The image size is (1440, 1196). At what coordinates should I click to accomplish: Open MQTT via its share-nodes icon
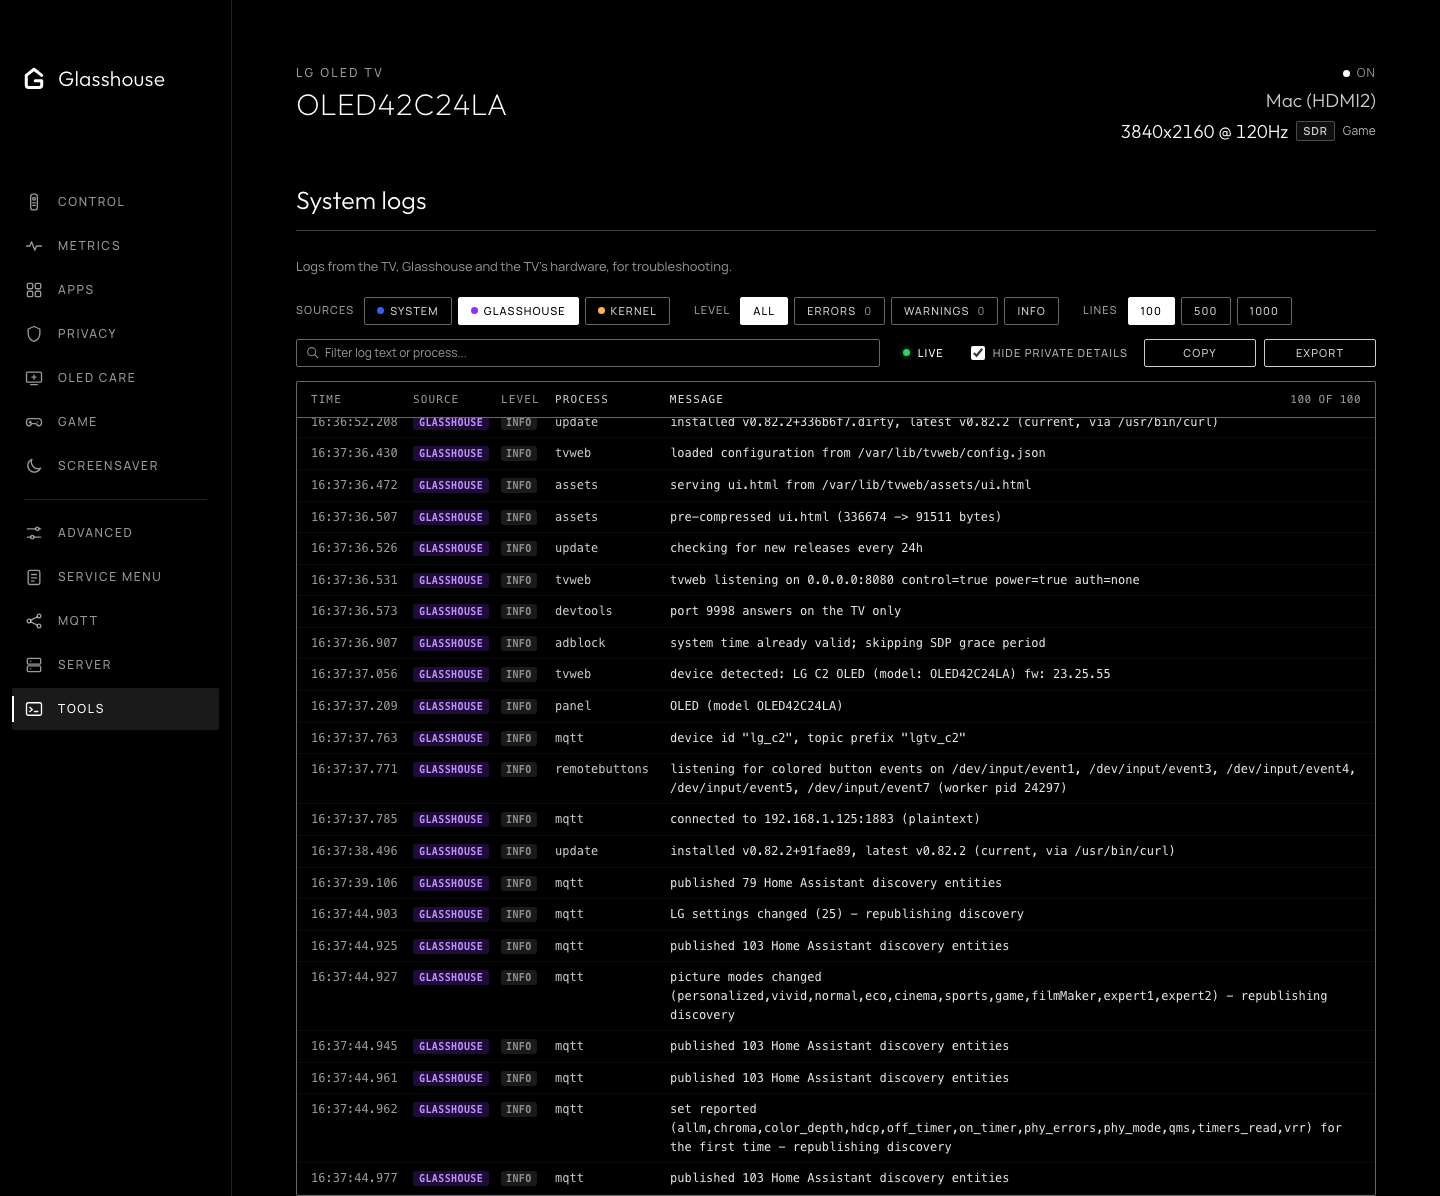(34, 621)
